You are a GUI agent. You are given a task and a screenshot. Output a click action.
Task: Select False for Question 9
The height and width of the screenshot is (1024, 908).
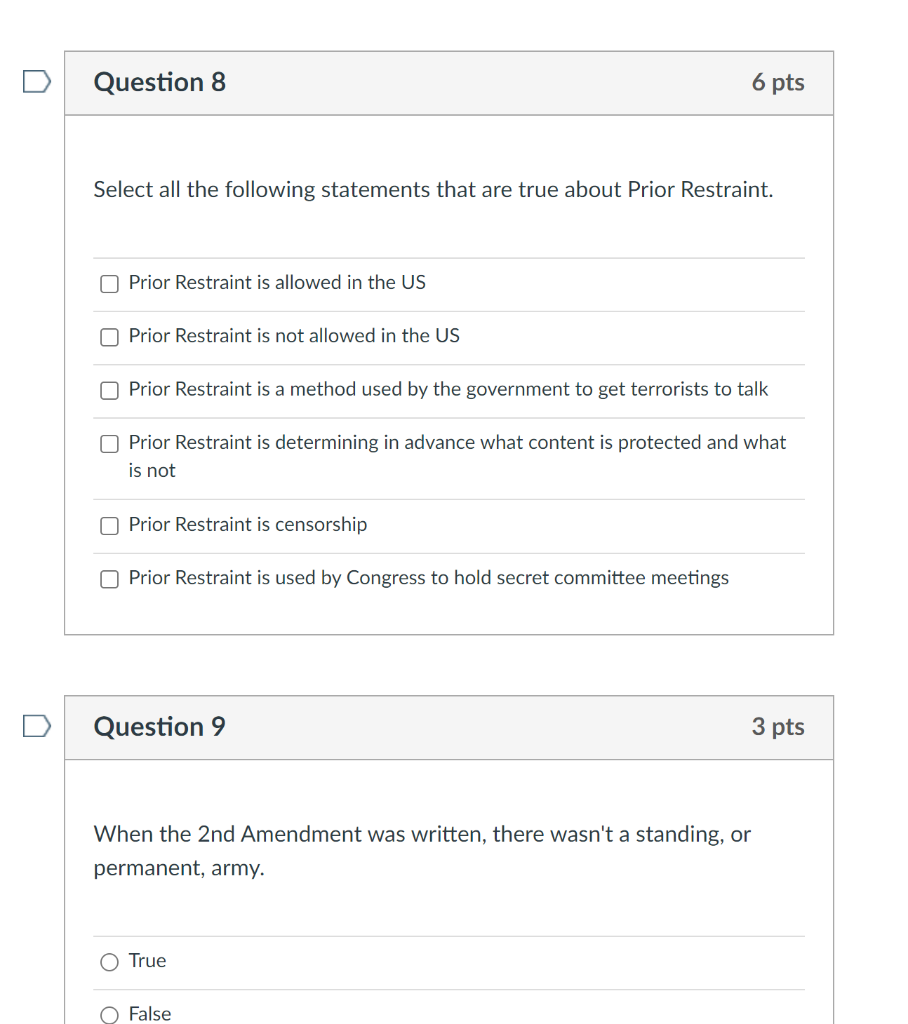tap(109, 1014)
